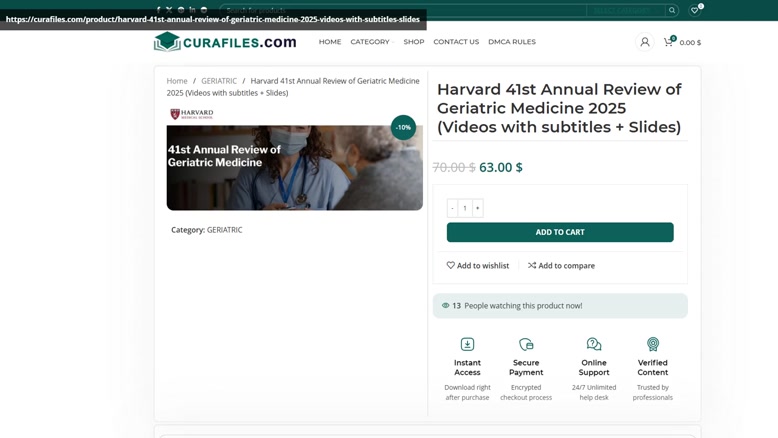The height and width of the screenshot is (438, 778).
Task: Open DMCA RULES page
Action: tap(512, 42)
